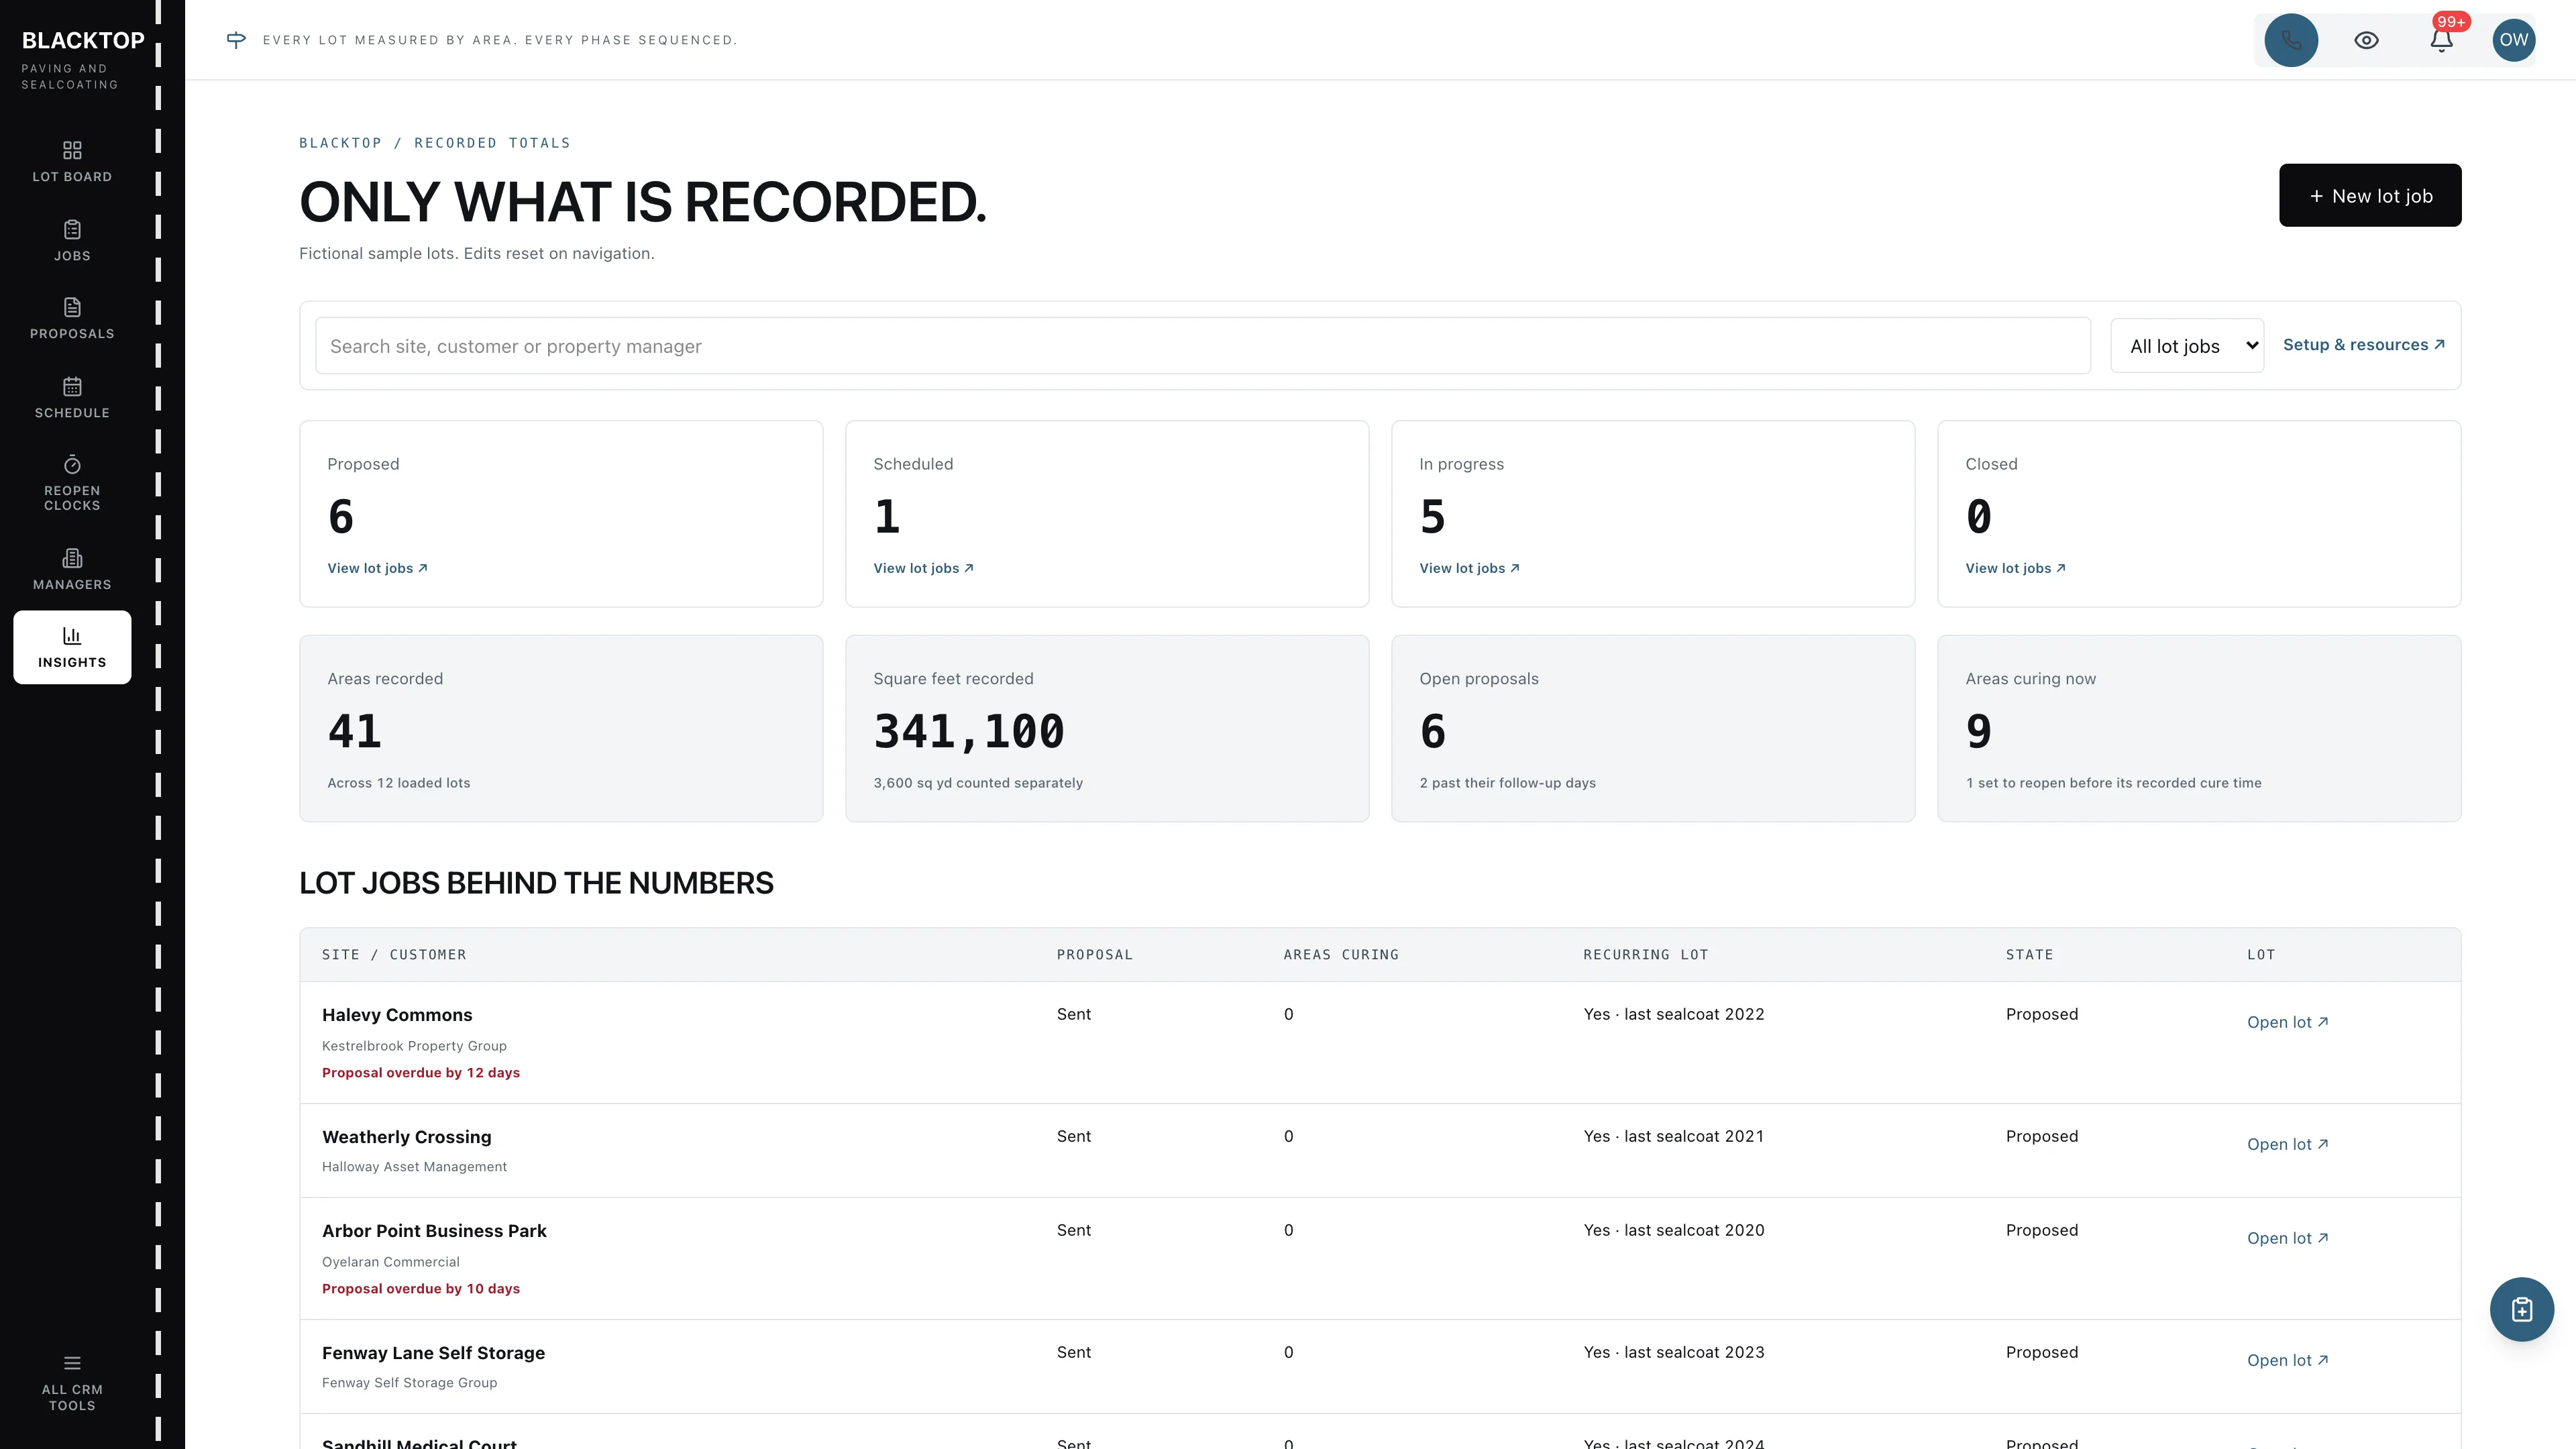
Task: Select the Proposals sidebar item
Action: (x=72, y=319)
